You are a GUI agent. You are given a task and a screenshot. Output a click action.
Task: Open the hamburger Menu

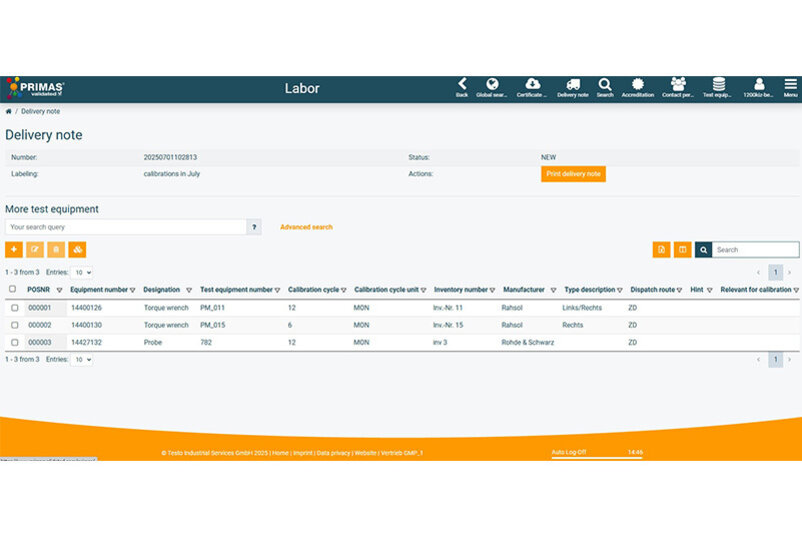[x=790, y=87]
